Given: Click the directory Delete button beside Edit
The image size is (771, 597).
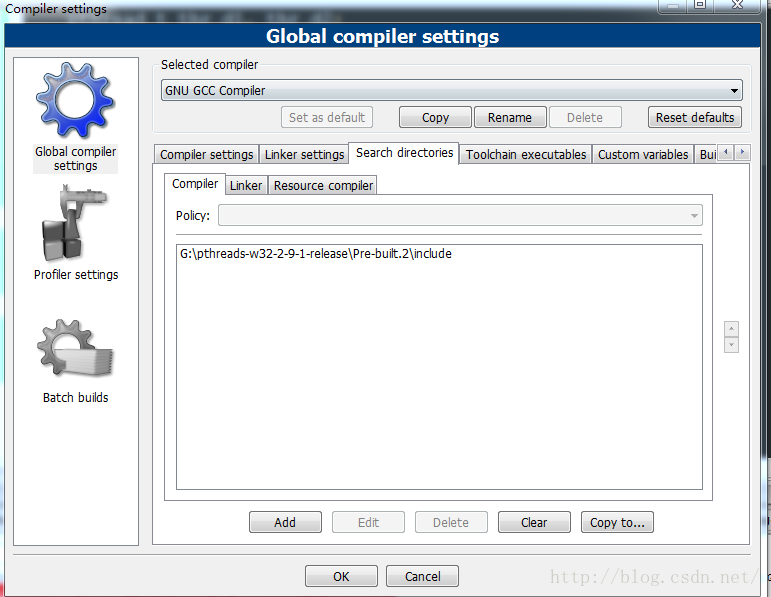Looking at the screenshot, I should point(451,522).
